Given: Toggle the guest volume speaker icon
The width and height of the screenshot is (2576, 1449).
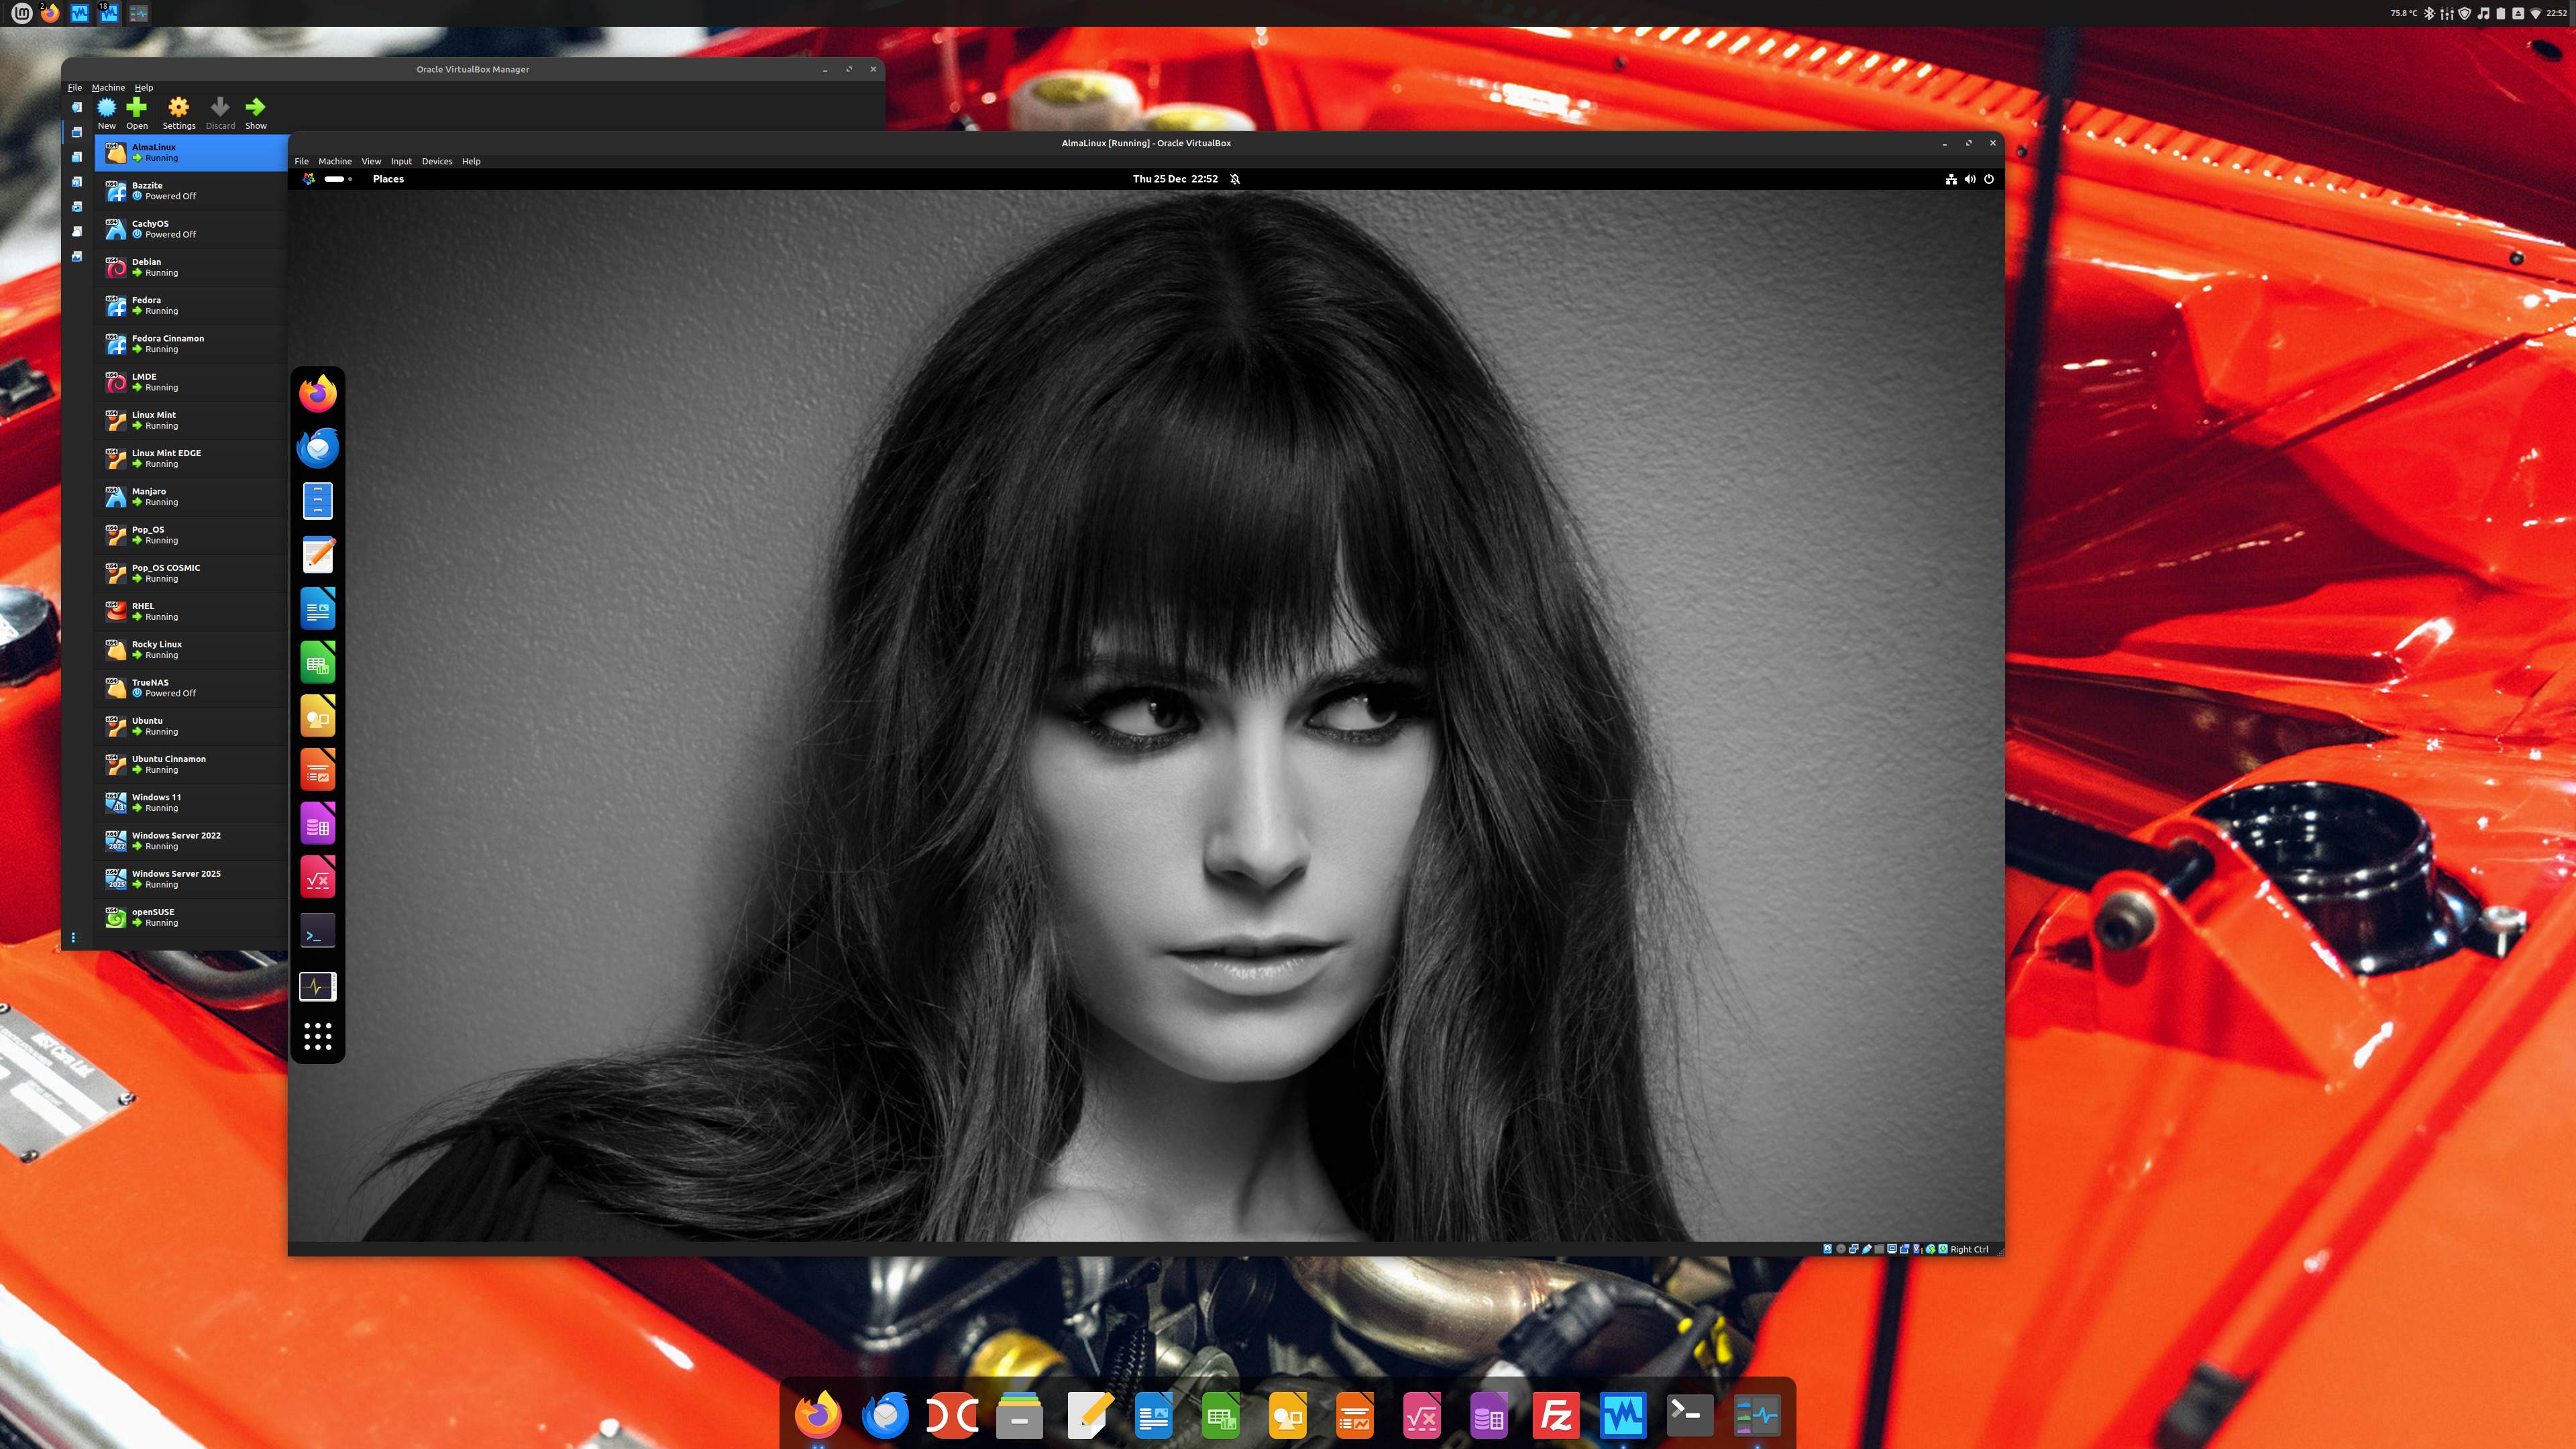Looking at the screenshot, I should tap(1969, 179).
